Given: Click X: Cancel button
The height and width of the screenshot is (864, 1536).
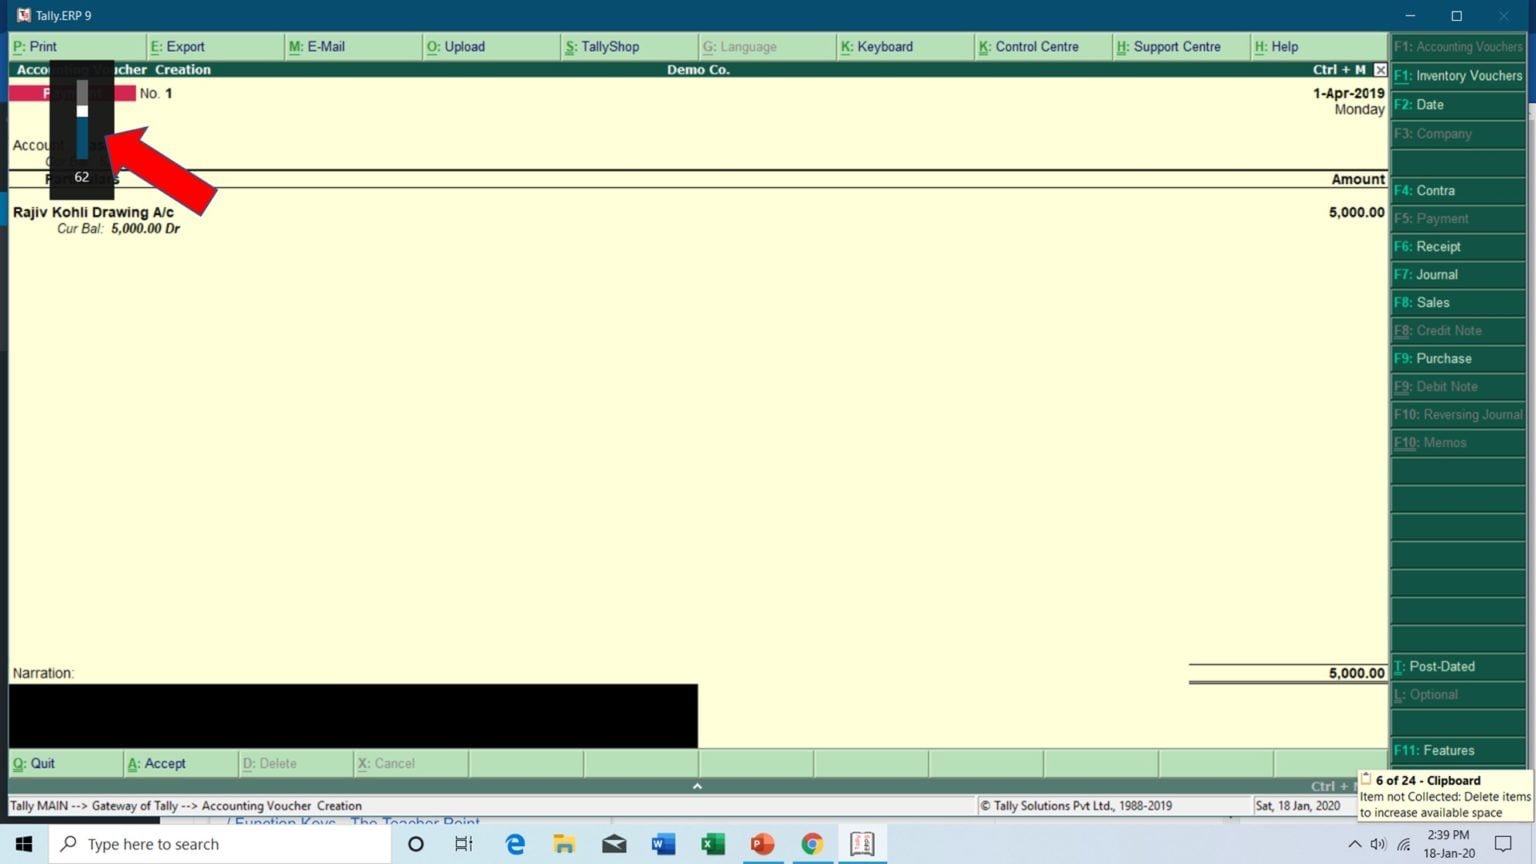Looking at the screenshot, I should click(x=411, y=763).
